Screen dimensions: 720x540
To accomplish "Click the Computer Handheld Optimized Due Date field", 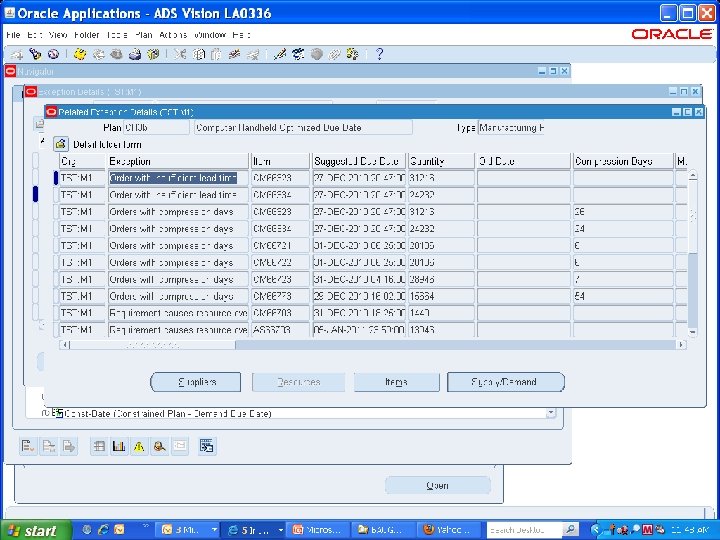I will (x=303, y=128).
